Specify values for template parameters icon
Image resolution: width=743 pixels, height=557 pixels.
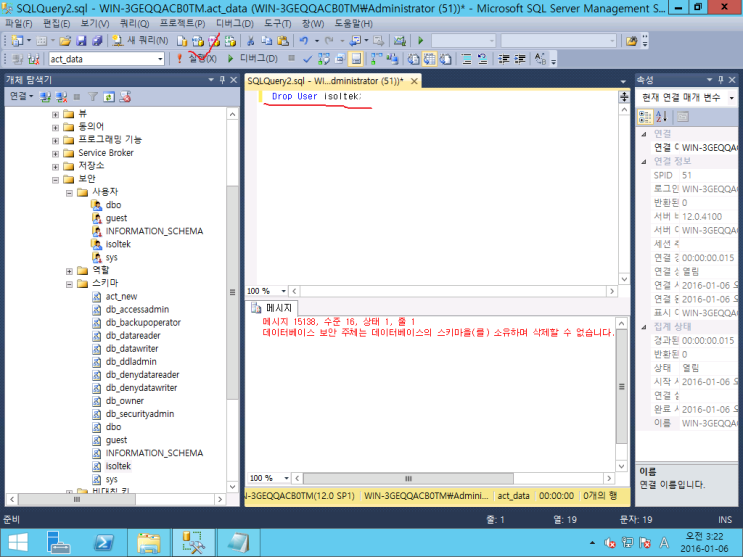[540, 59]
